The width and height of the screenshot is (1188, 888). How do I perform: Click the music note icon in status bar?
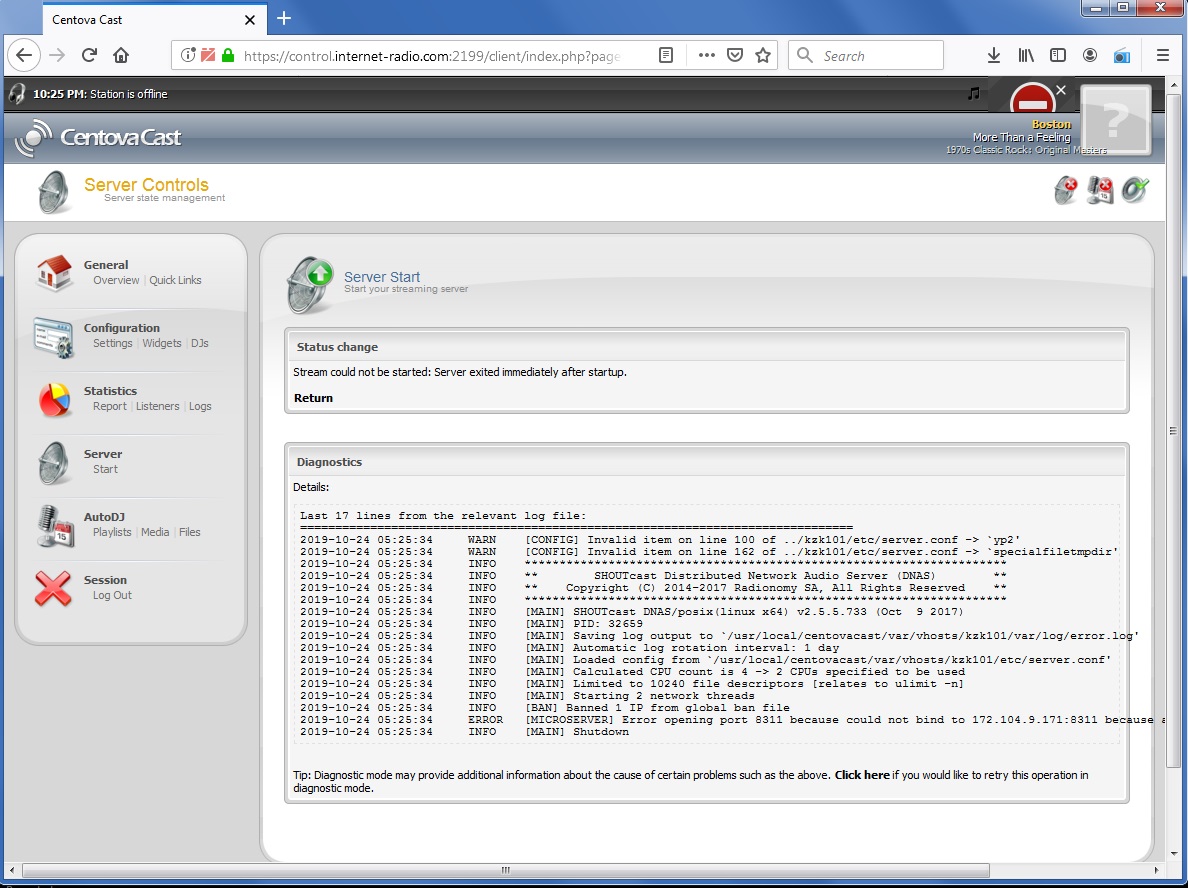974,94
